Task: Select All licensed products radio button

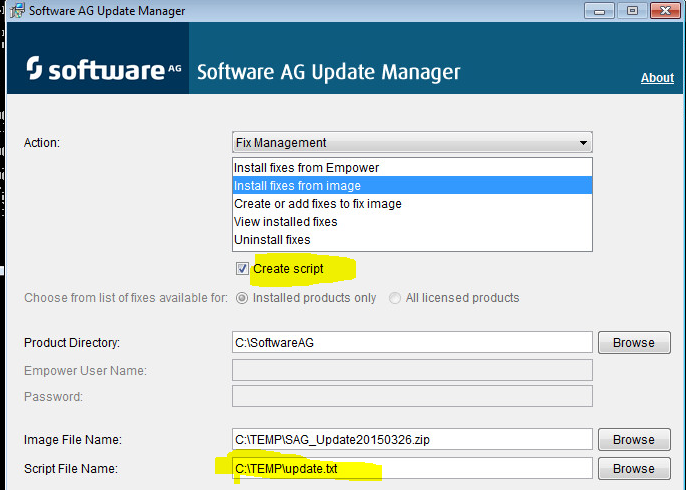Action: (395, 298)
